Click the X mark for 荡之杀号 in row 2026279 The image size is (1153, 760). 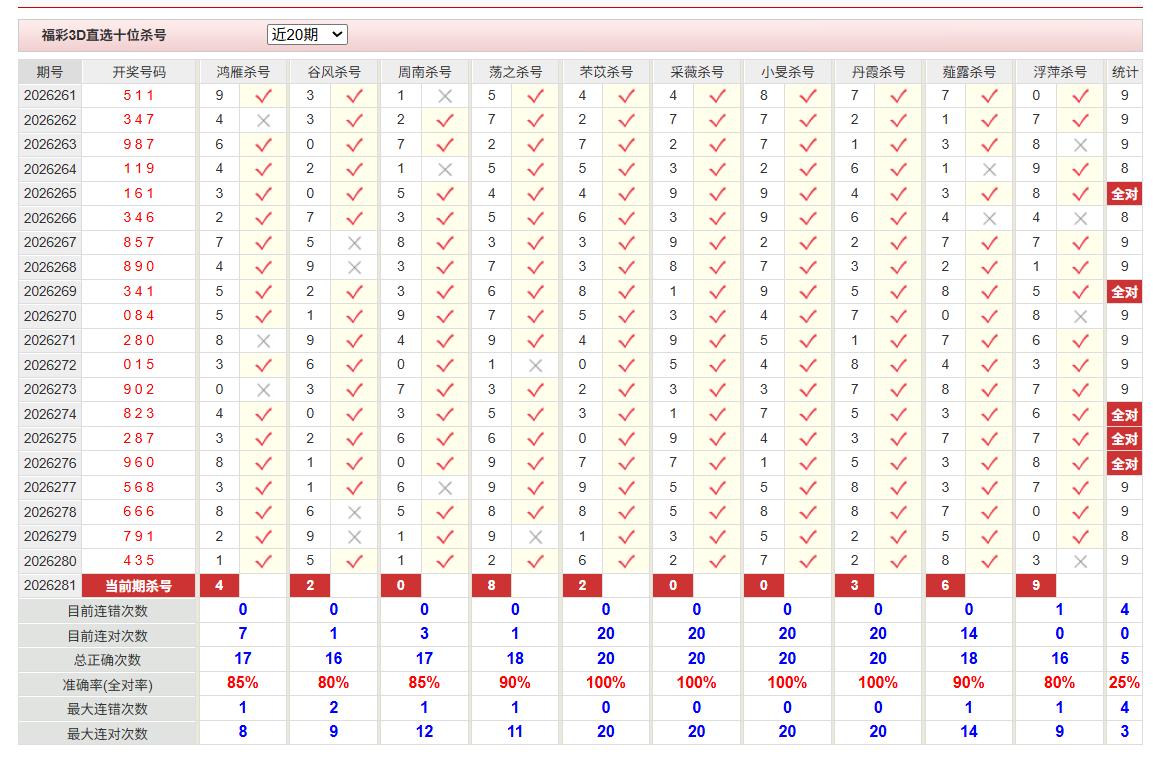(x=535, y=537)
